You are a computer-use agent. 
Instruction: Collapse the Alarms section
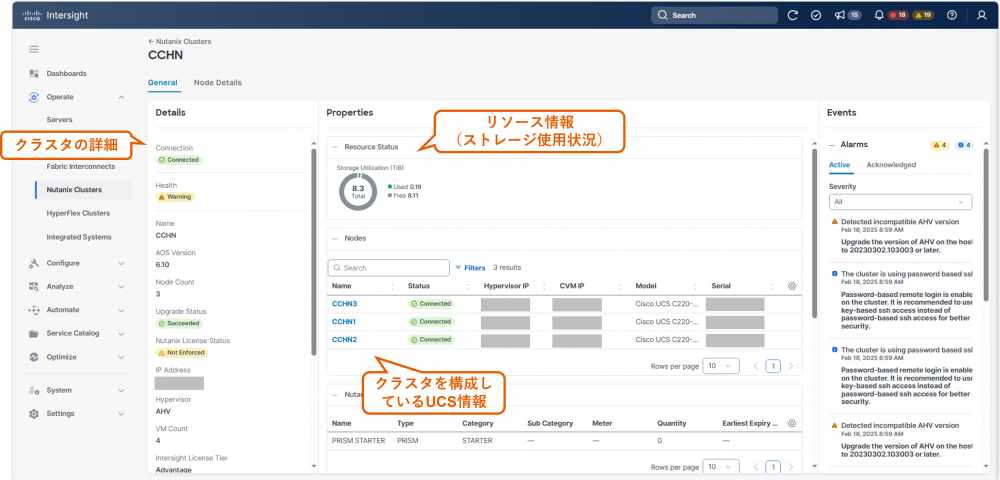pyautogui.click(x=832, y=145)
